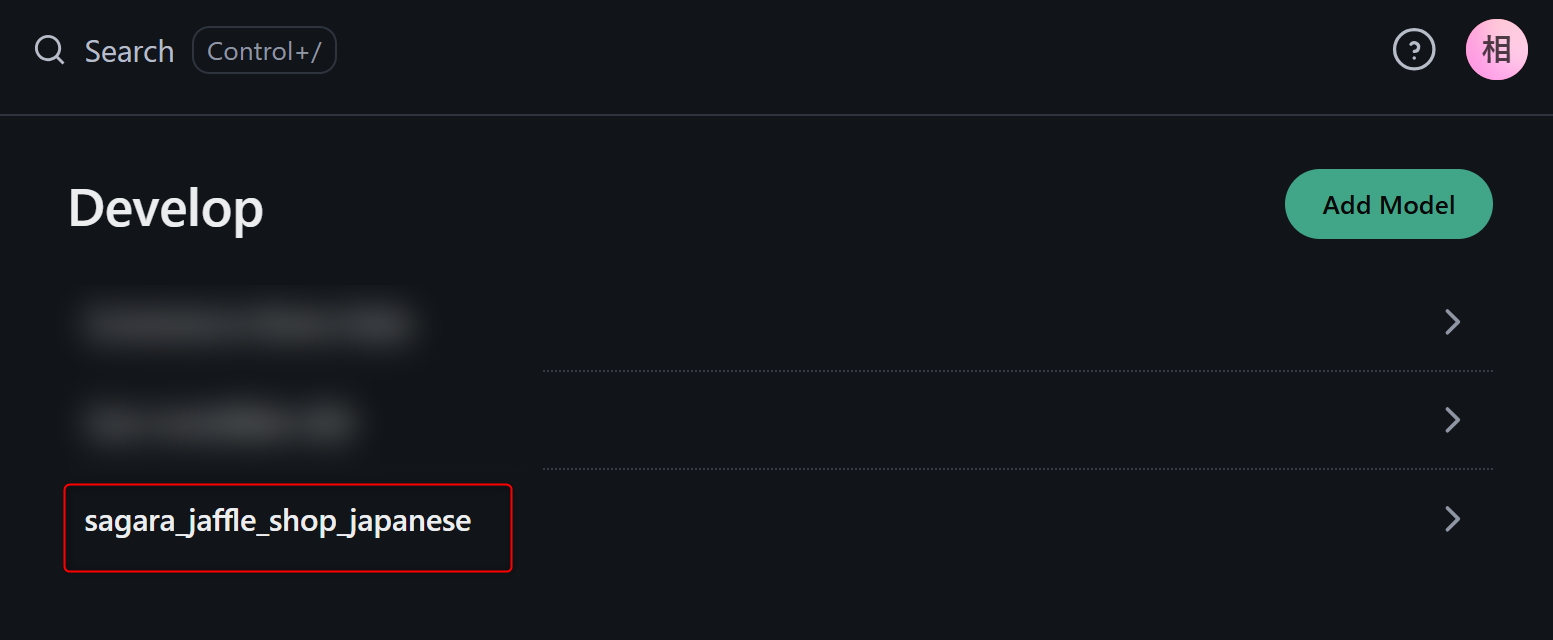This screenshot has height=640, width=1553.
Task: Open the help question mark icon
Action: point(1414,50)
